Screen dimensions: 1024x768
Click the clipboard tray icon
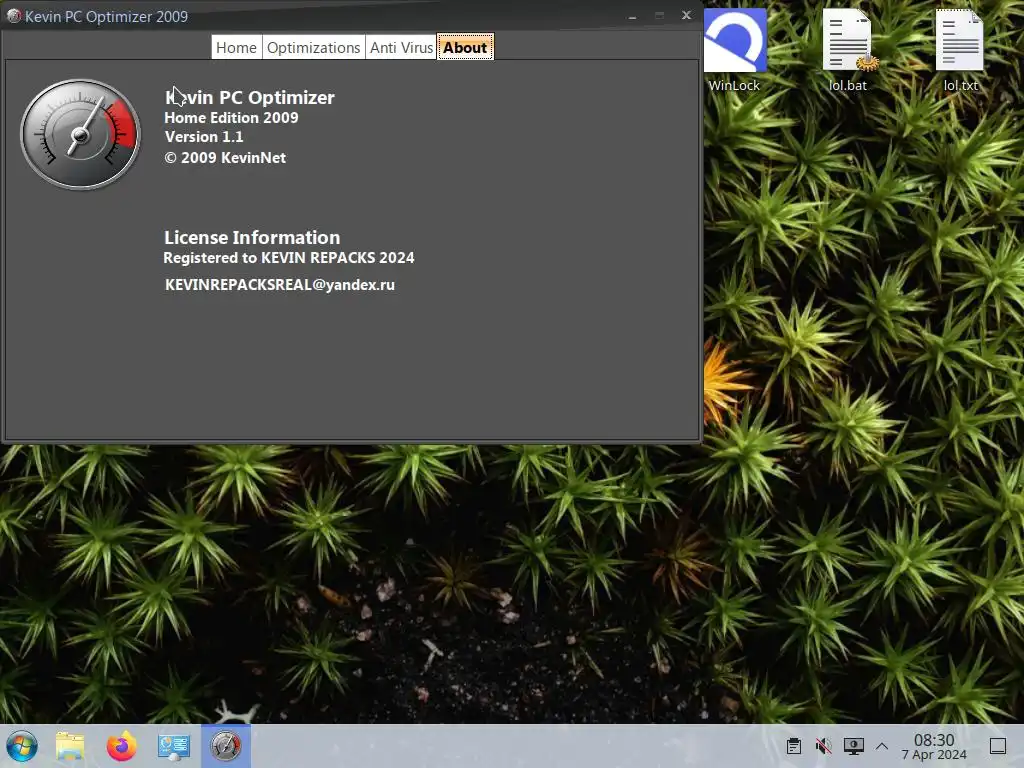click(794, 746)
